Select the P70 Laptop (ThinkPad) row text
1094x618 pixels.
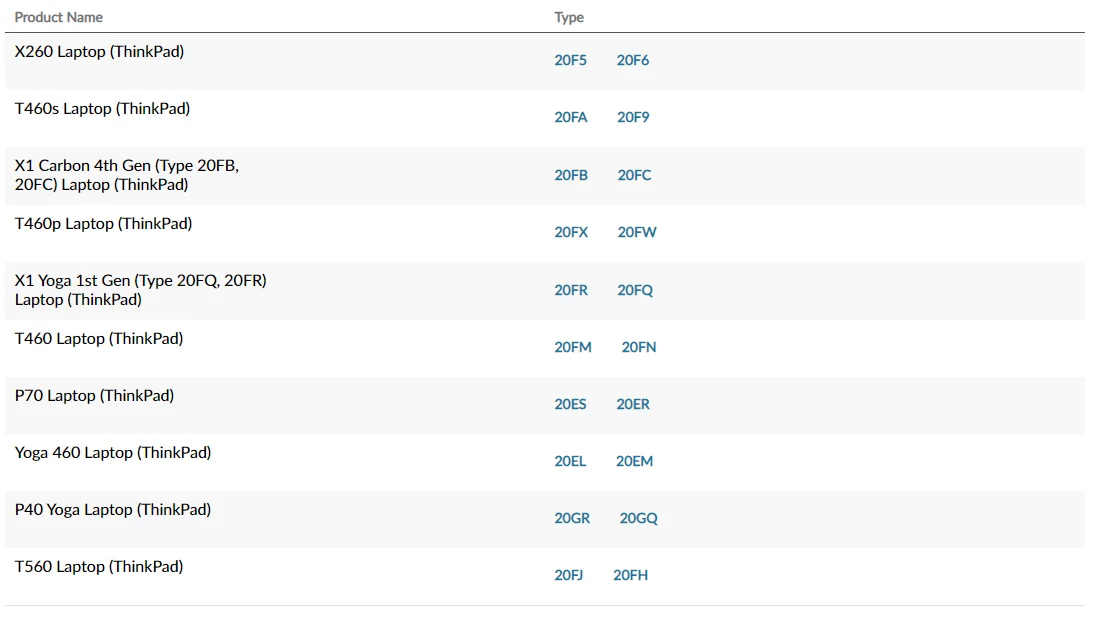[x=94, y=396]
